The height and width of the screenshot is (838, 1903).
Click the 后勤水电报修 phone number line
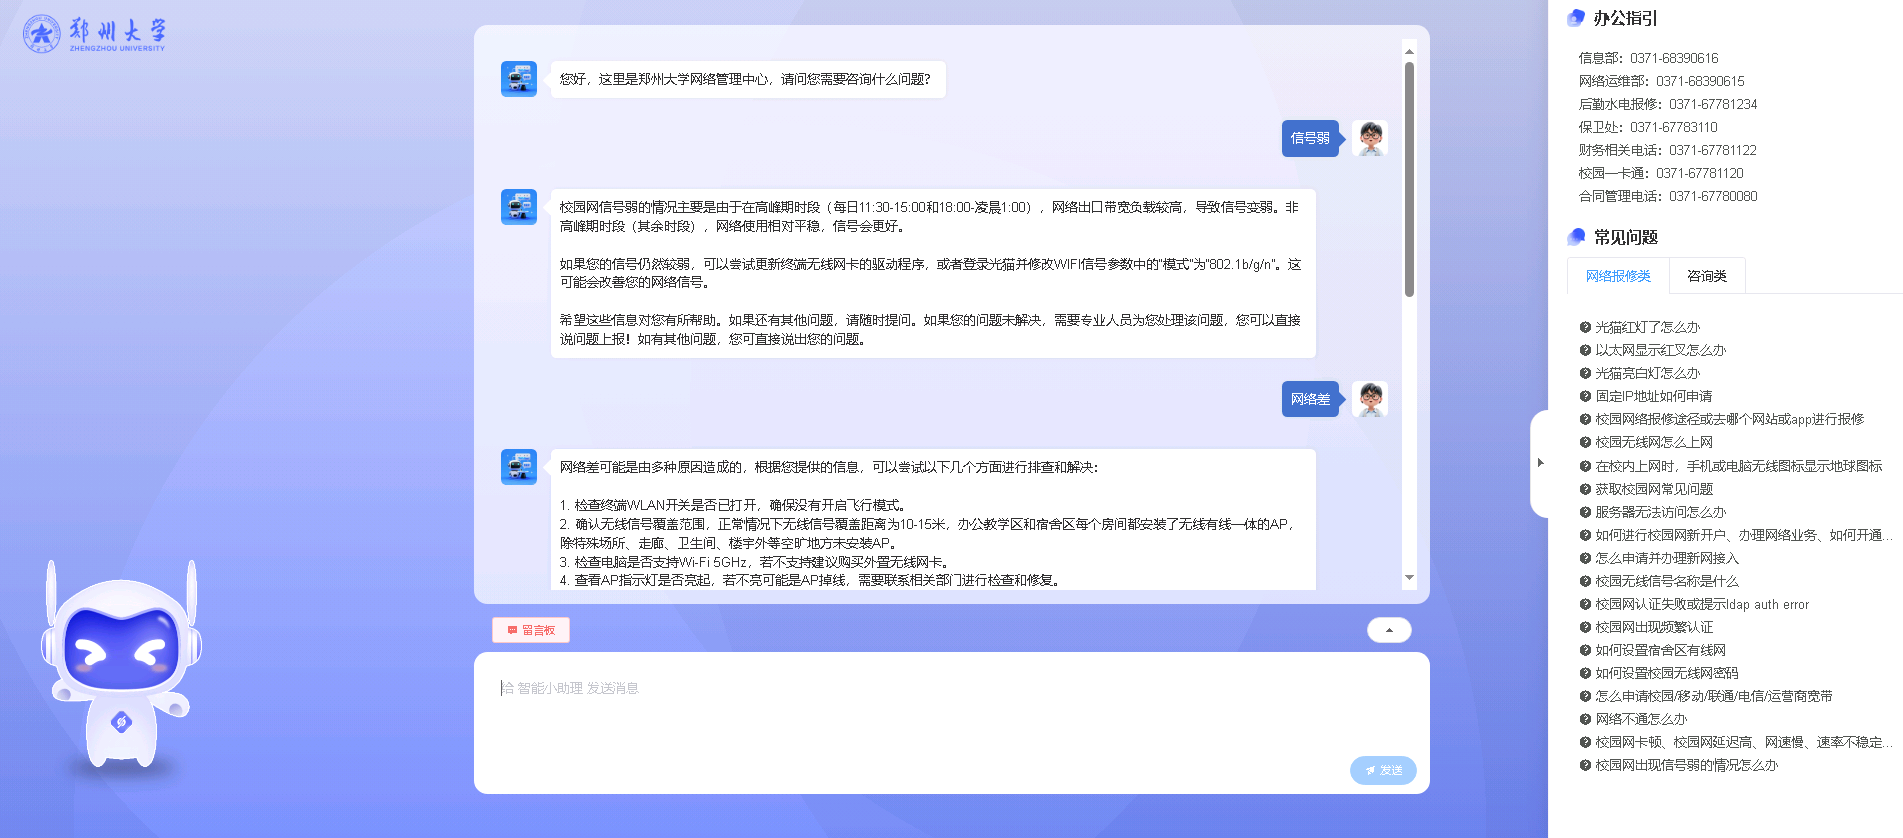click(x=1667, y=104)
